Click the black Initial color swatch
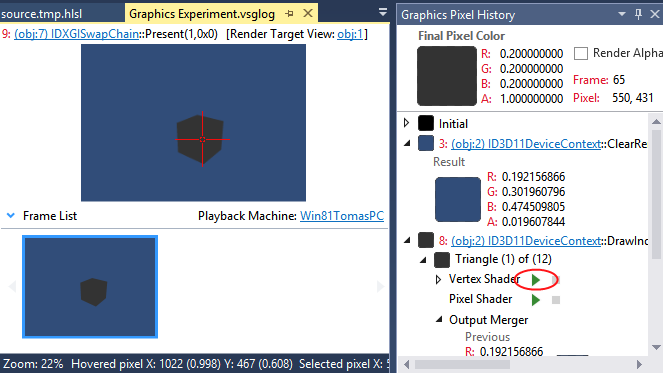Image resolution: width=663 pixels, height=373 pixels. [426, 123]
